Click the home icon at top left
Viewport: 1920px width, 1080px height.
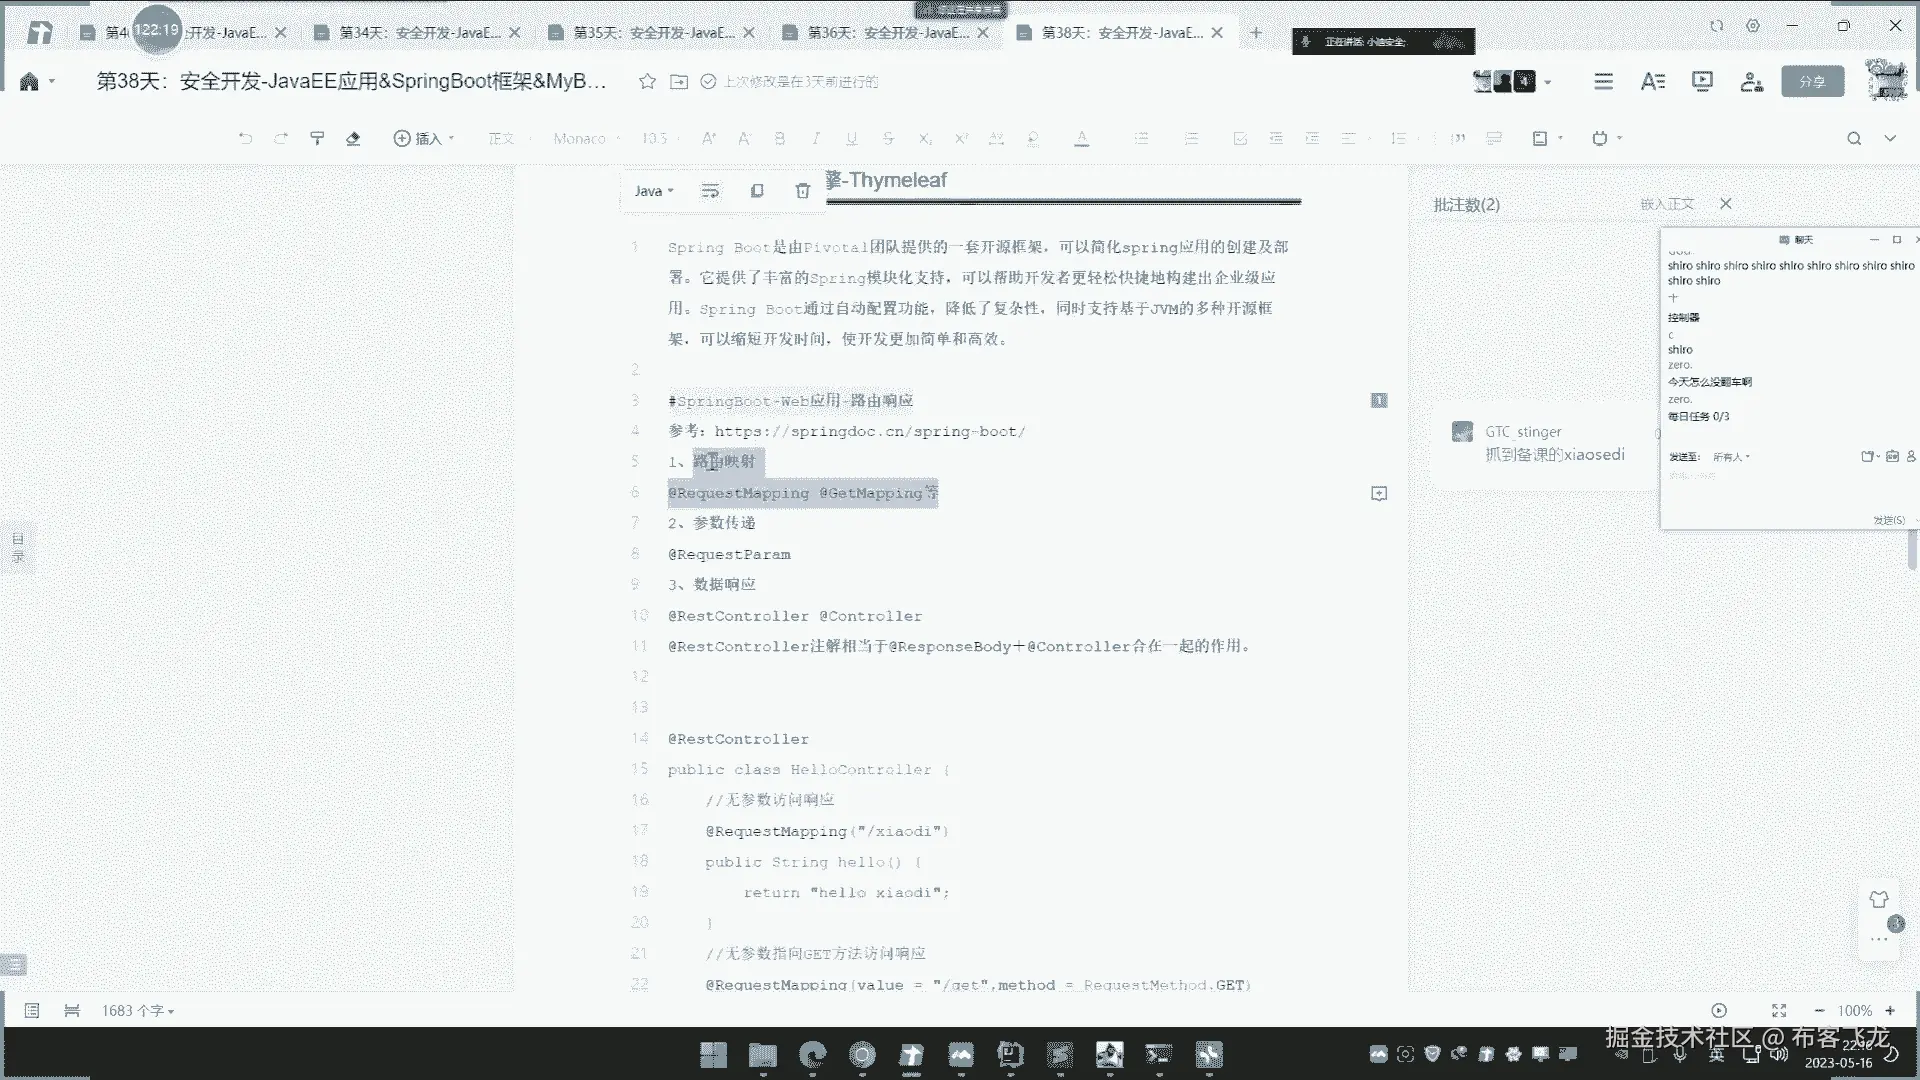coord(29,81)
